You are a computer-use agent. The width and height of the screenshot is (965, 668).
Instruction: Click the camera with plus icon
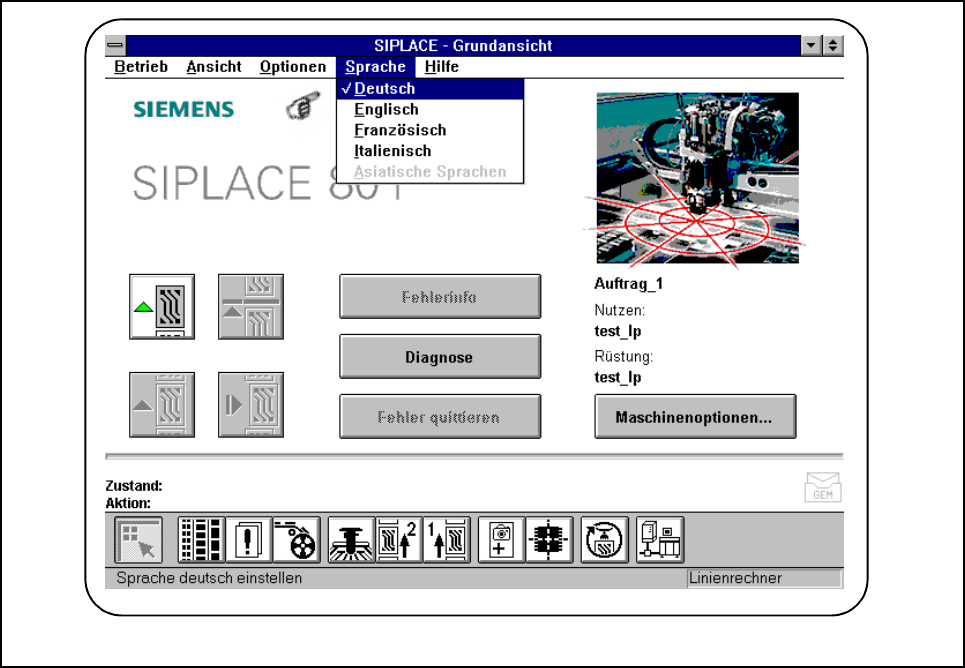click(502, 540)
